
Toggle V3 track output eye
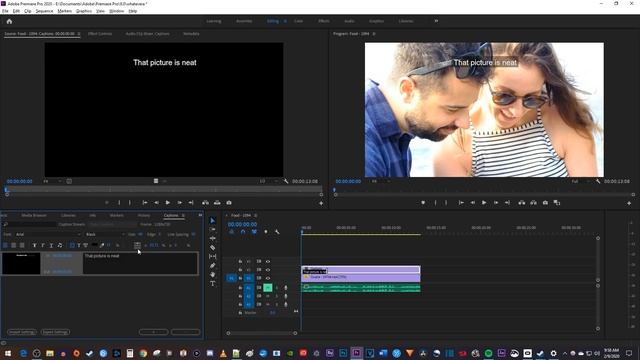pyautogui.click(x=268, y=261)
